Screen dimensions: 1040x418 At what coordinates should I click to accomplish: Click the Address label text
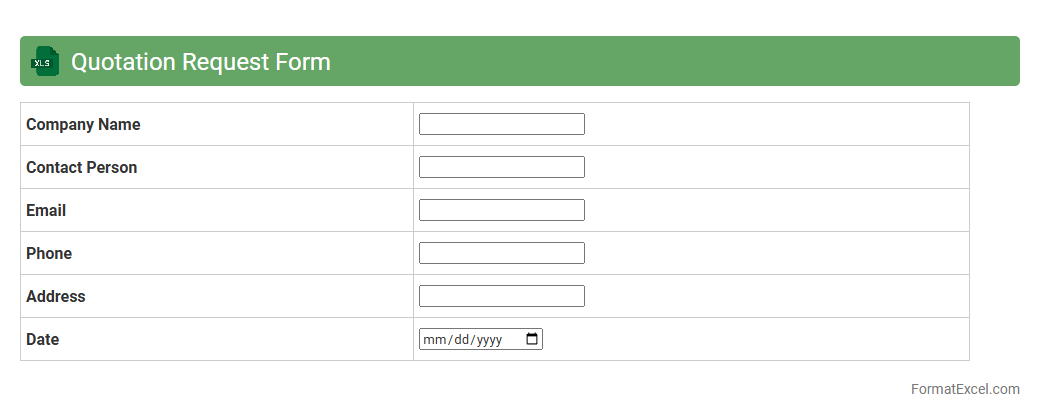click(x=56, y=297)
